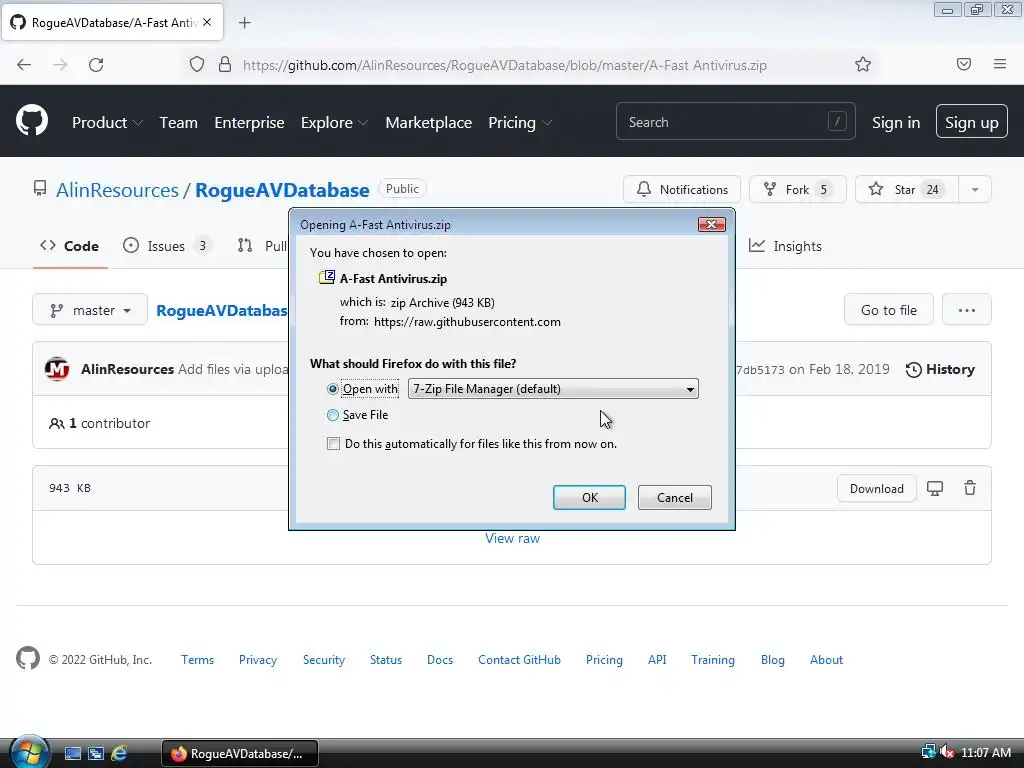The image size is (1024, 768).
Task: Expand the Pricing header menu
Action: click(x=520, y=122)
